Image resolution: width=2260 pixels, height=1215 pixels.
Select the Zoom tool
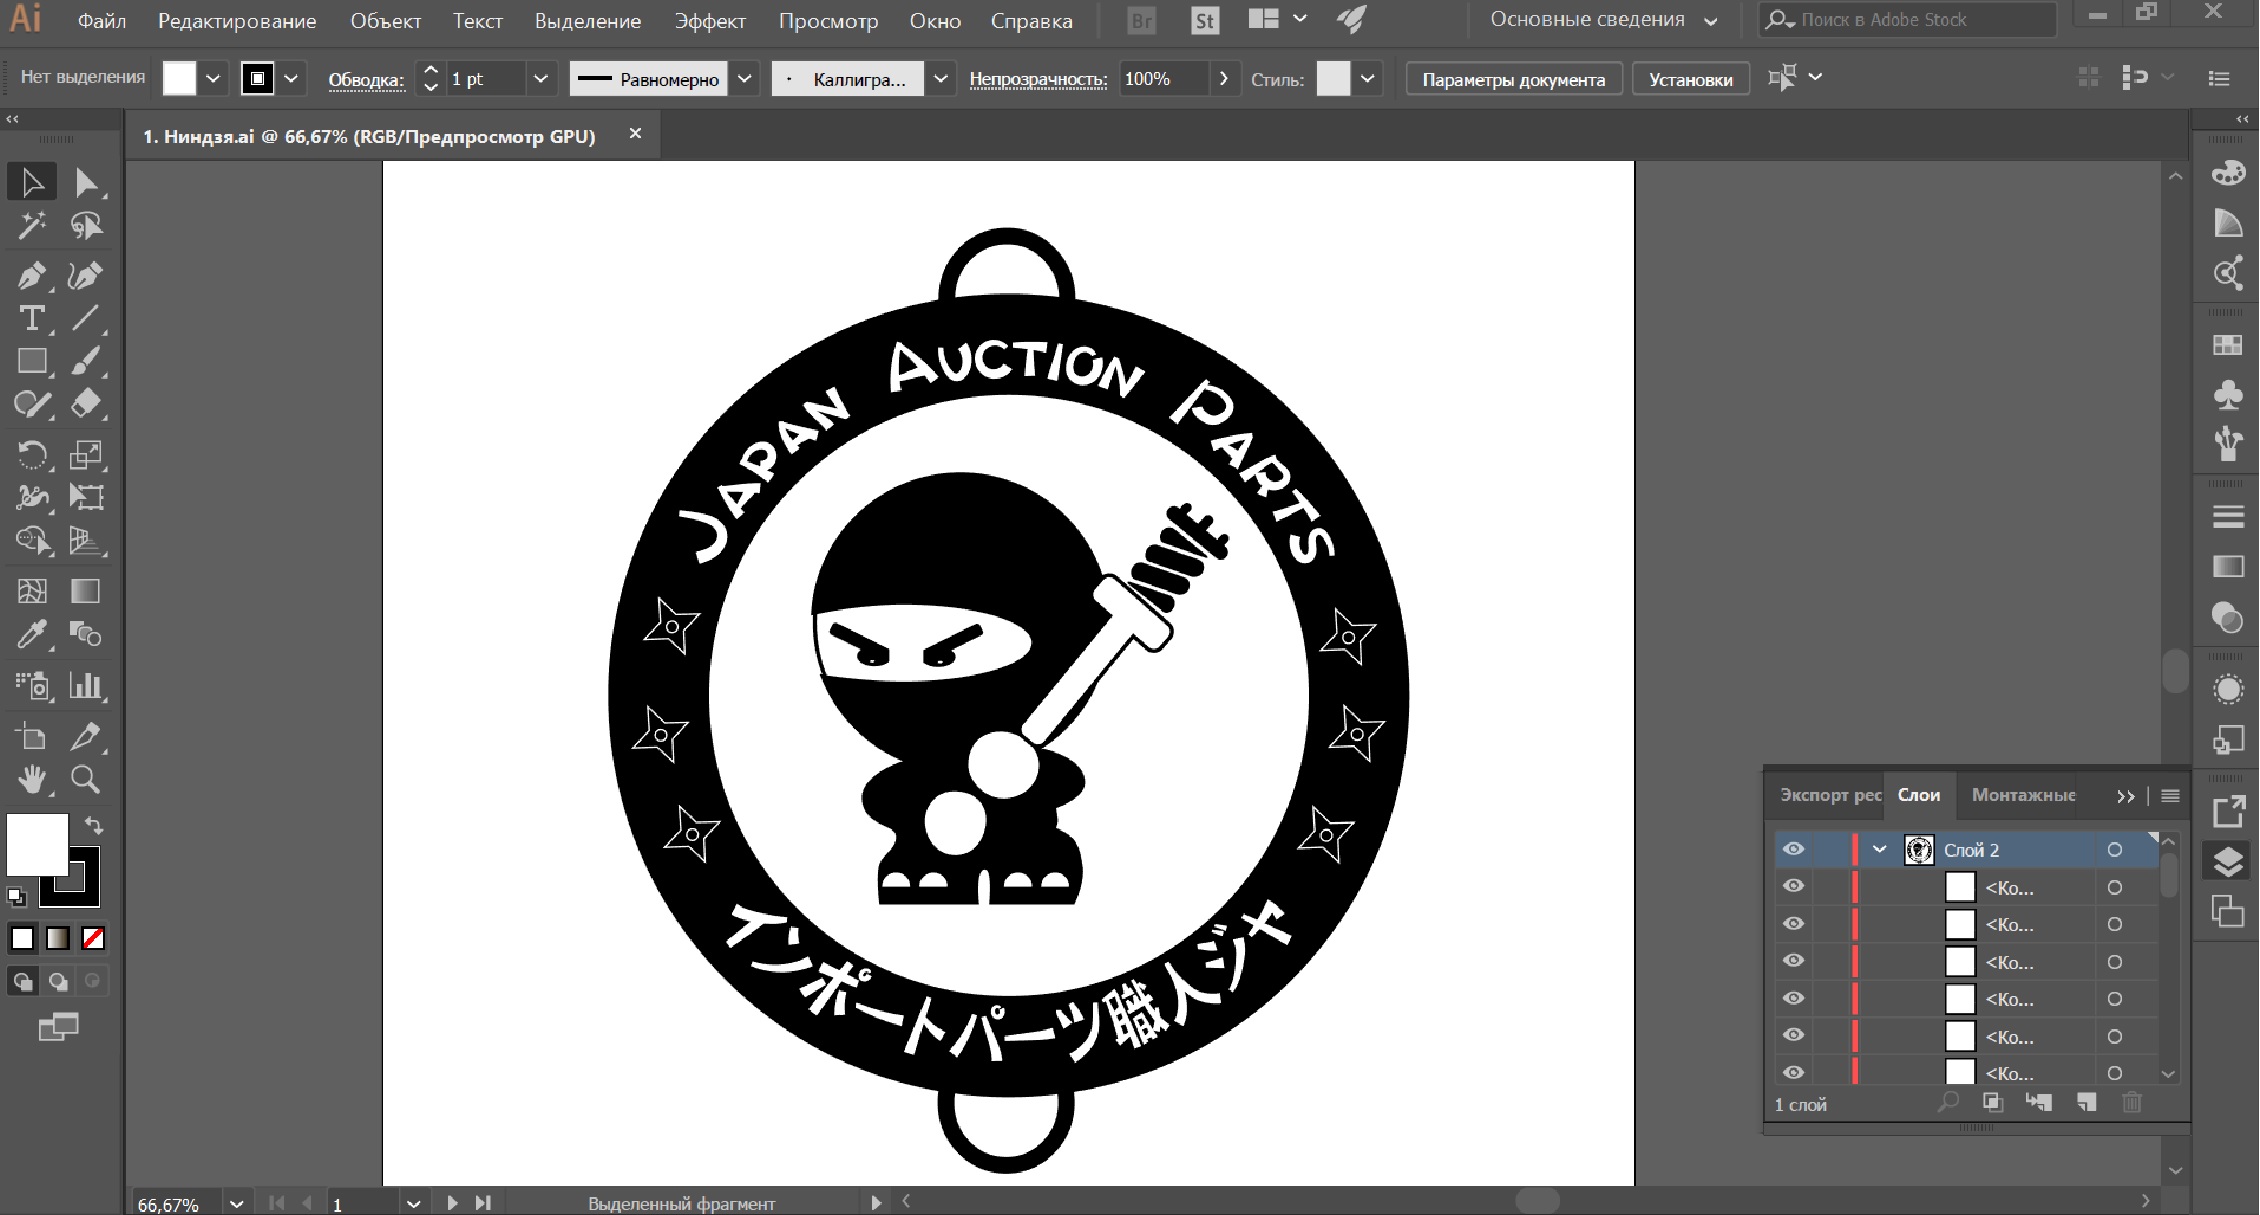pos(85,779)
